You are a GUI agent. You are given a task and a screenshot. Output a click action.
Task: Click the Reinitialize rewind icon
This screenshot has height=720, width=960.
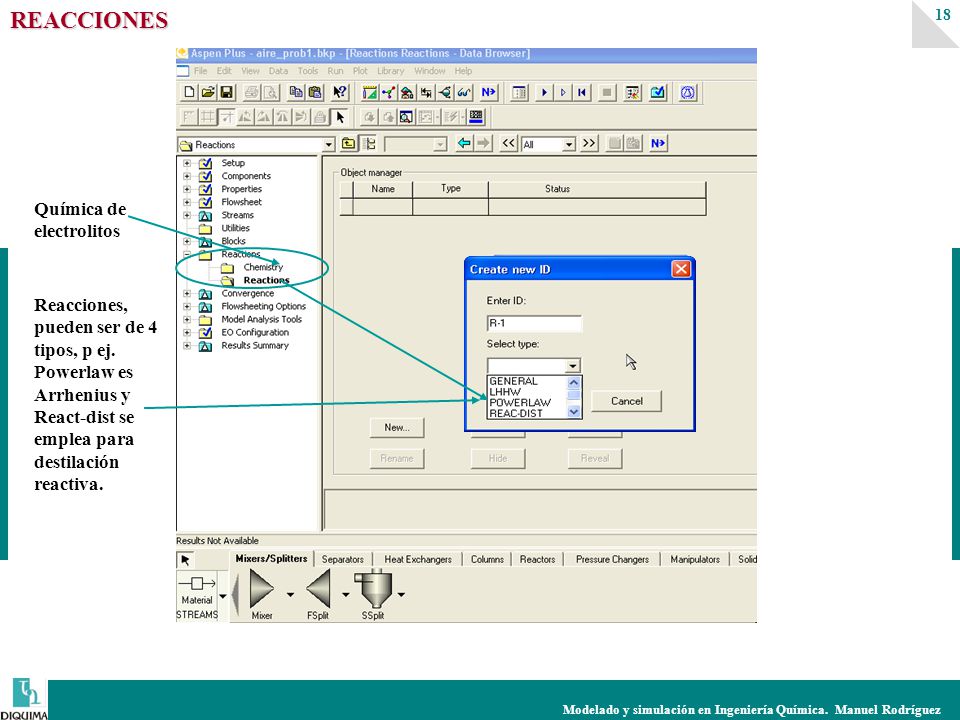pos(582,92)
